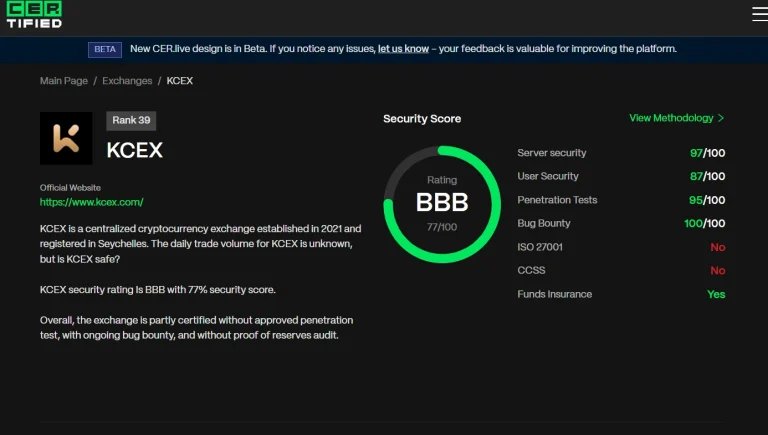This screenshot has height=435, width=768.
Task: Click the Rank 39 badge
Action: 131,121
